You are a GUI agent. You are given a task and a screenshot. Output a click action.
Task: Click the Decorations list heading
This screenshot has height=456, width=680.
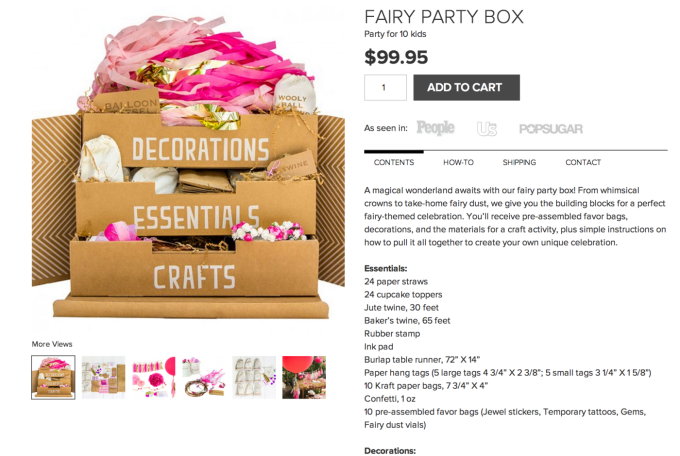390,450
